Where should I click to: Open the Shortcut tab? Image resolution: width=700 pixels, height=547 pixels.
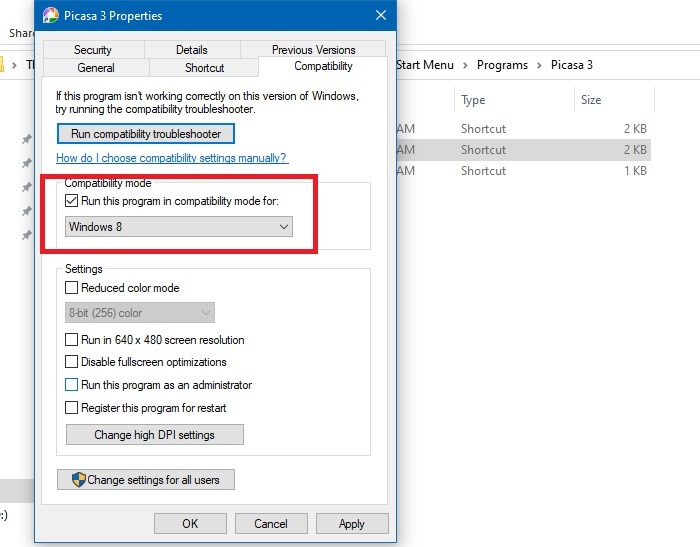204,68
